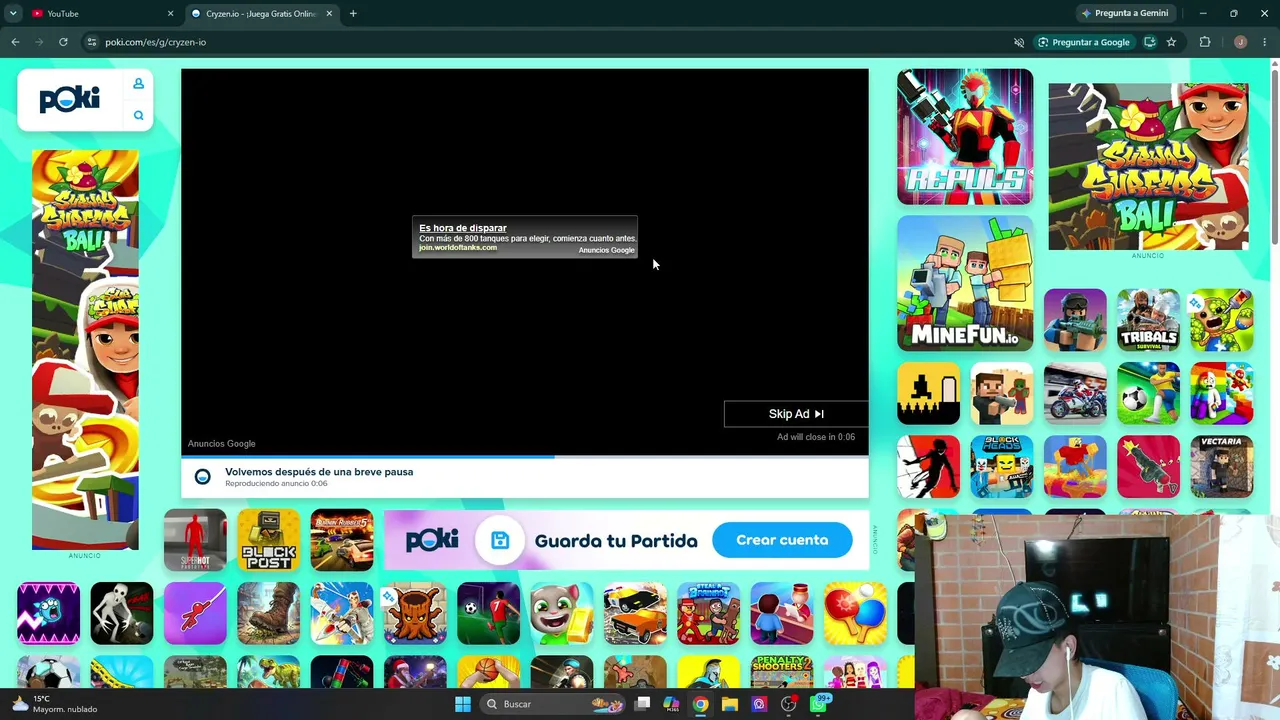Open the Vectaria game thumbnail
1280x720 pixels.
pos(1222,466)
